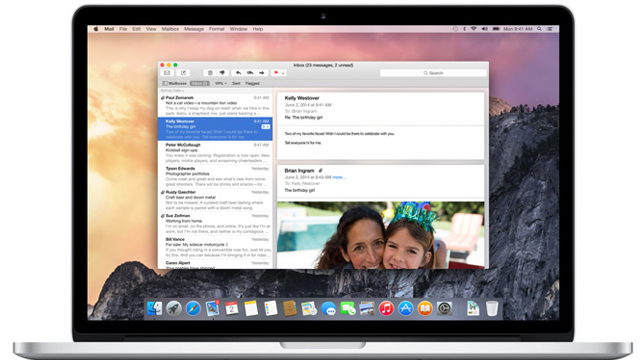Open Finder from the Dock

click(154, 309)
